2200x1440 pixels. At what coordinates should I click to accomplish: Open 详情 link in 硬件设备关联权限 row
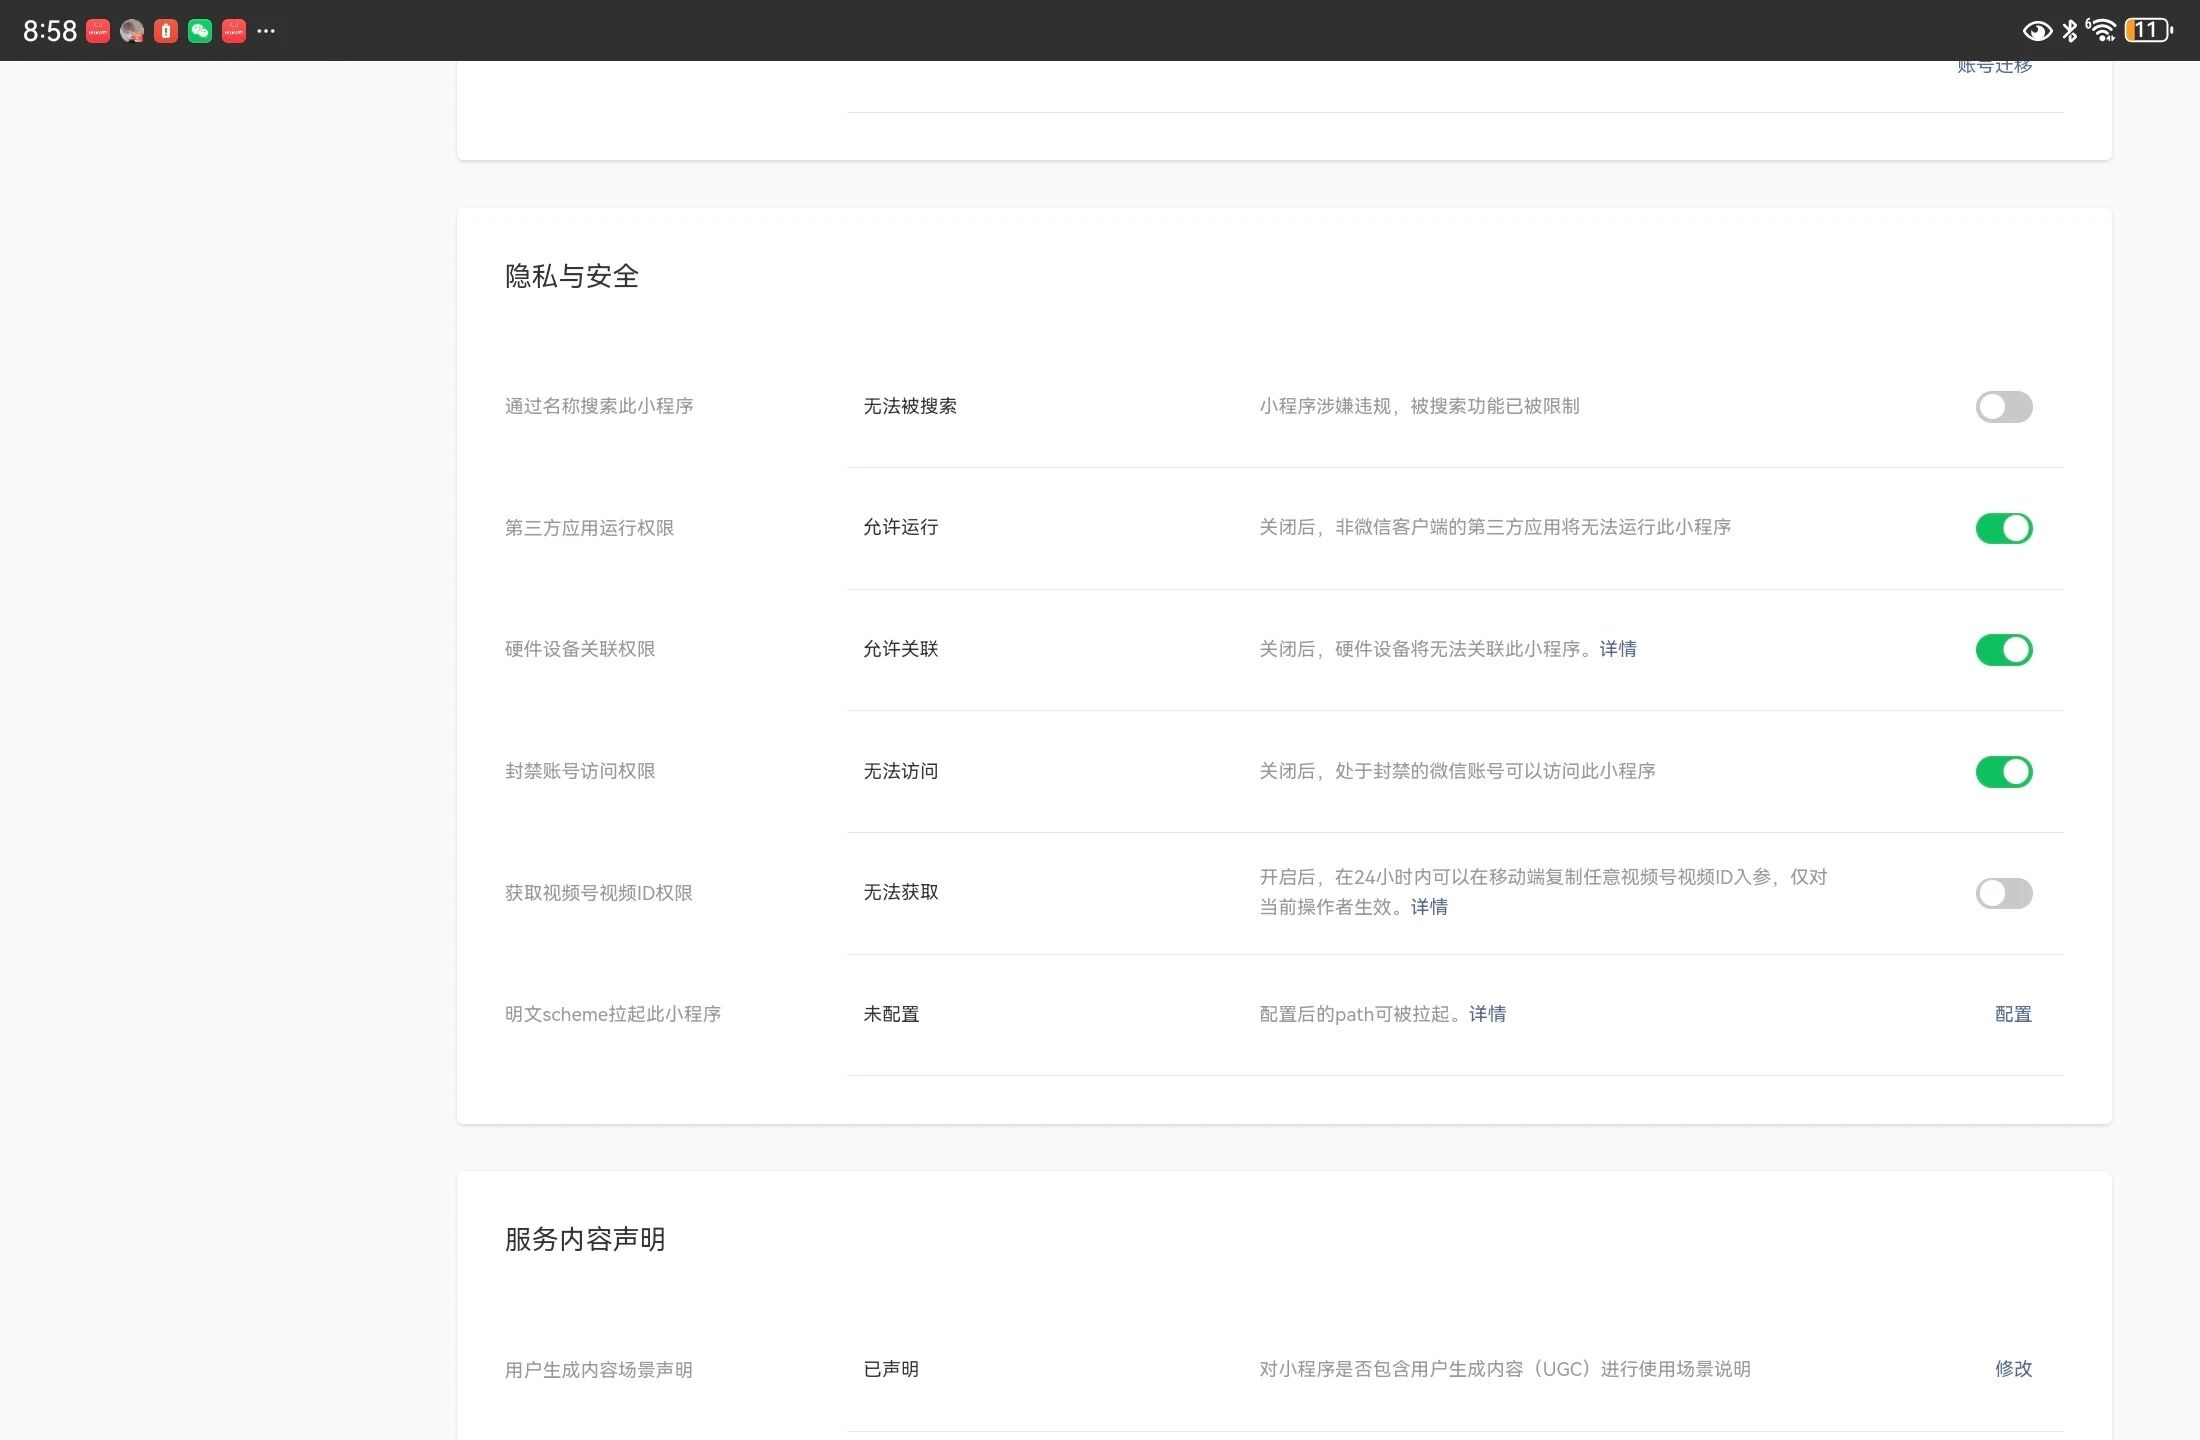point(1617,649)
